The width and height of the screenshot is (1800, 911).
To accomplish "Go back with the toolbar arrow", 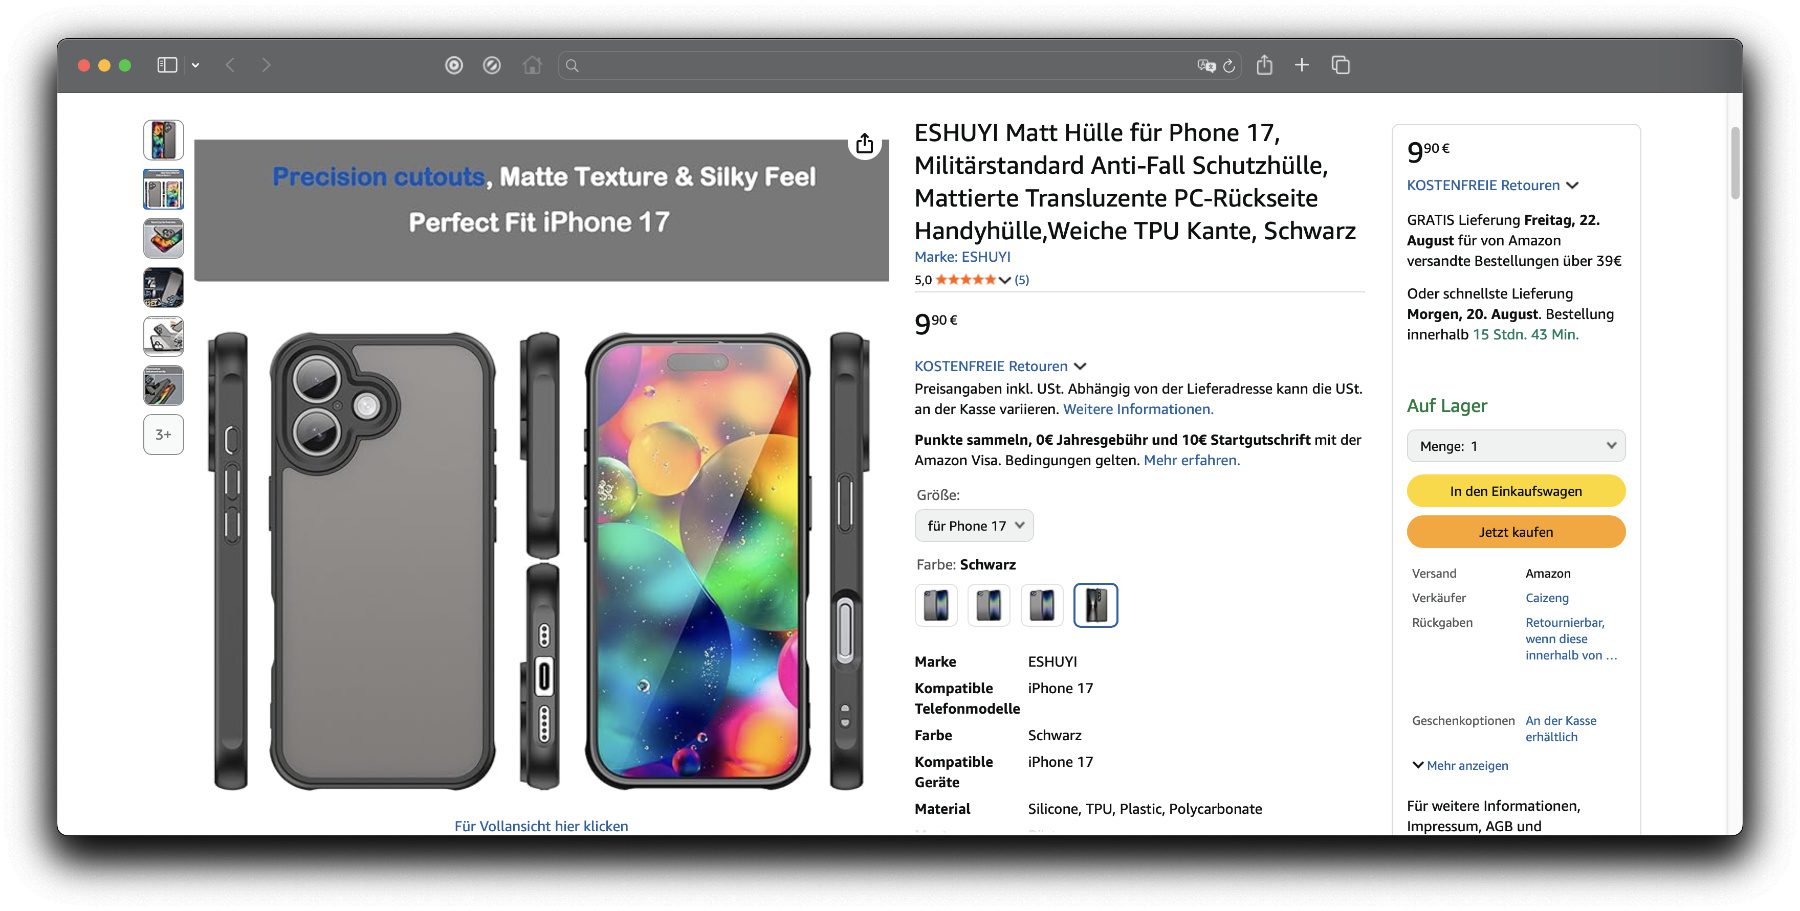I will (231, 65).
